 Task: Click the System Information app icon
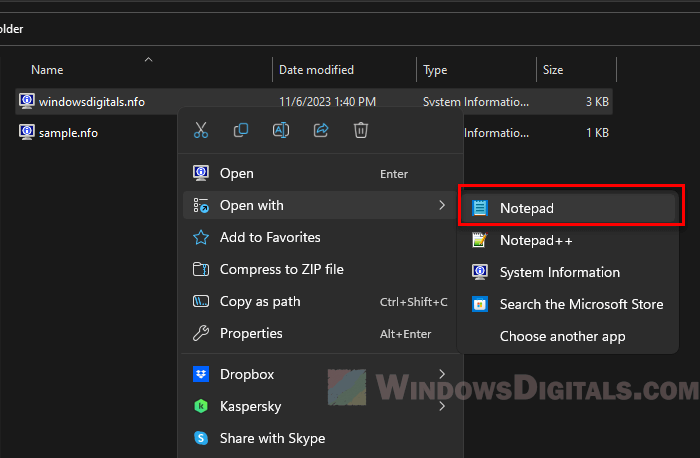pyautogui.click(x=480, y=272)
